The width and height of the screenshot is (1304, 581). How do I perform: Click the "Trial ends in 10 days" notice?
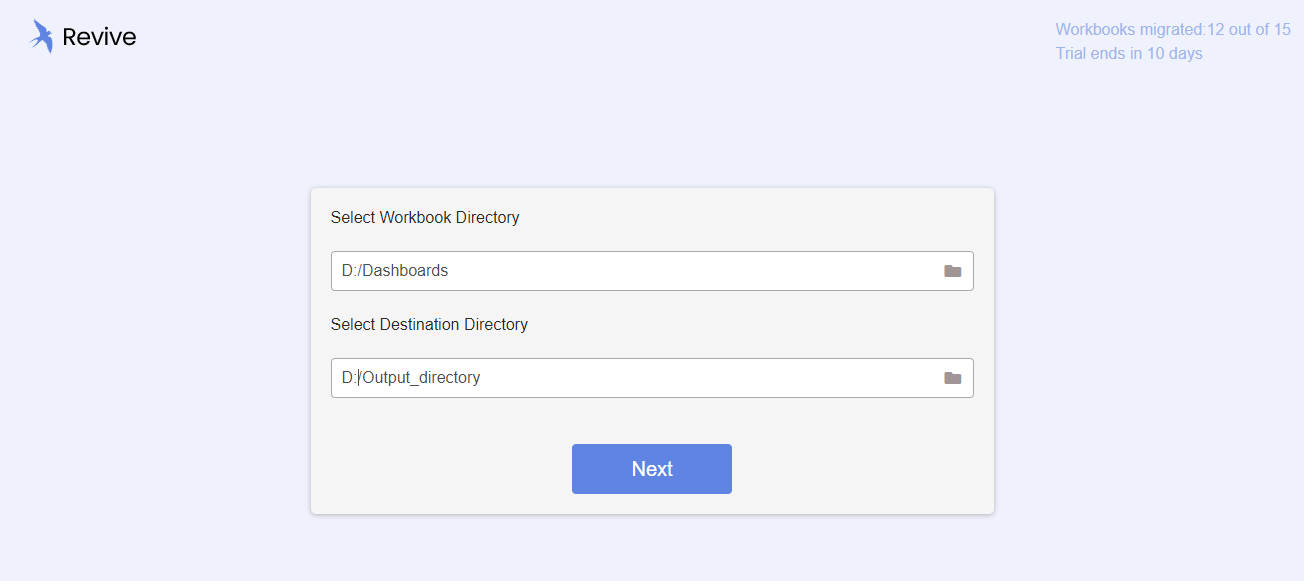pyautogui.click(x=1129, y=54)
